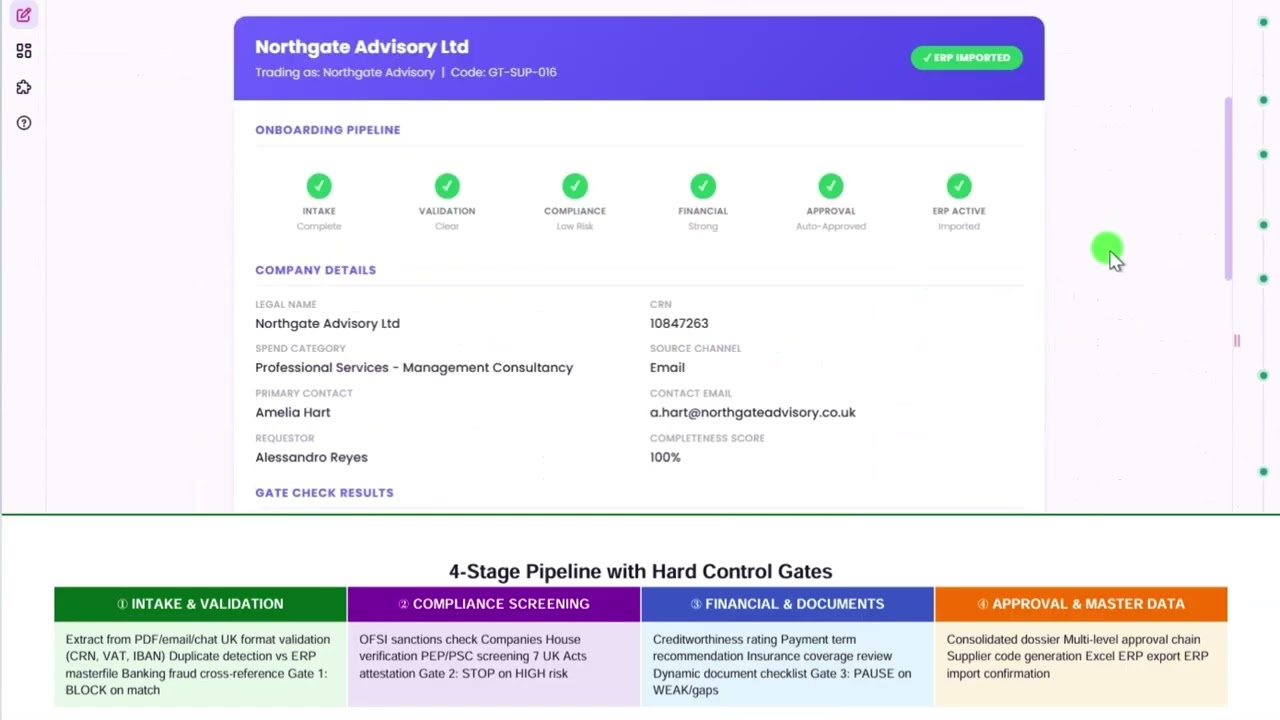
Task: Select the Financial & Documents stage header
Action: [788, 604]
